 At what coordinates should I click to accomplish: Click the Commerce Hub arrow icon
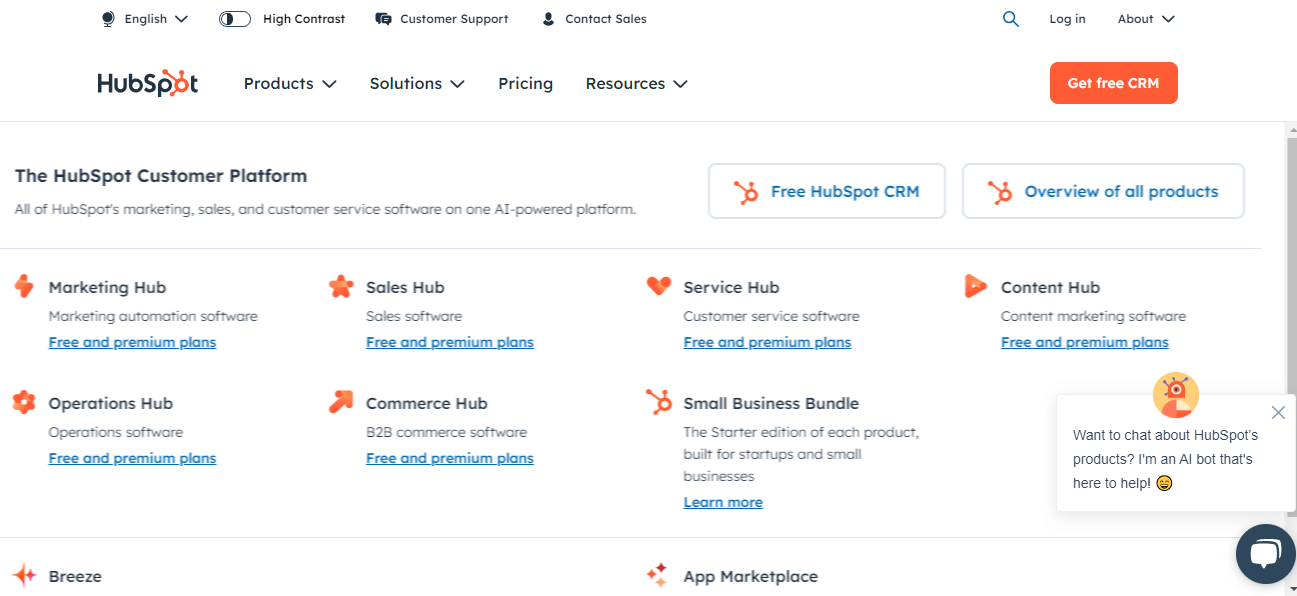pyautogui.click(x=341, y=402)
